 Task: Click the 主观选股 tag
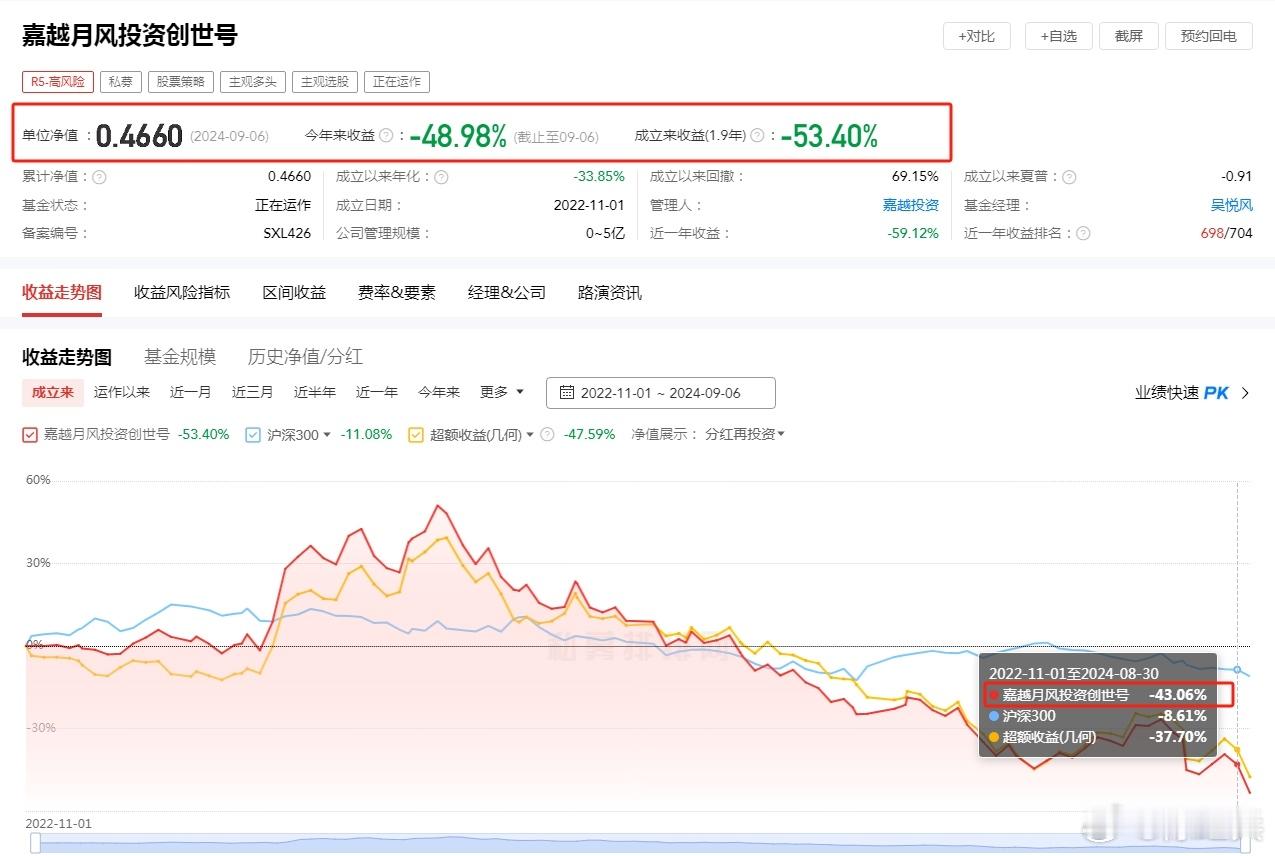coord(325,82)
